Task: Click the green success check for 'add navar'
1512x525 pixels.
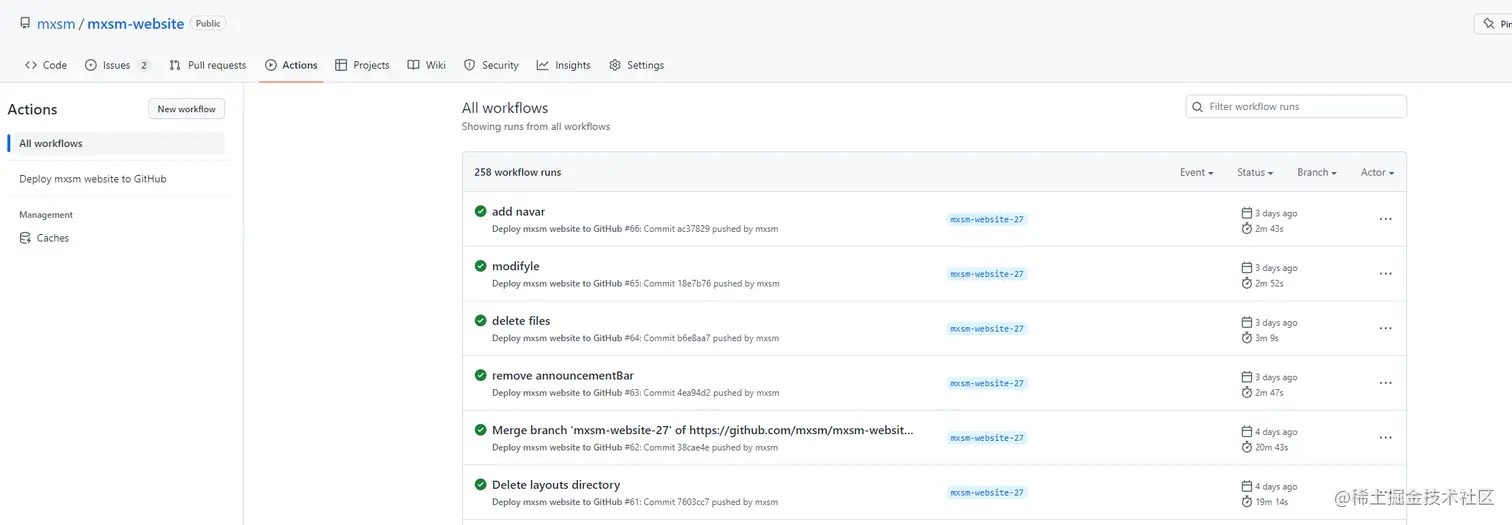Action: pos(481,211)
